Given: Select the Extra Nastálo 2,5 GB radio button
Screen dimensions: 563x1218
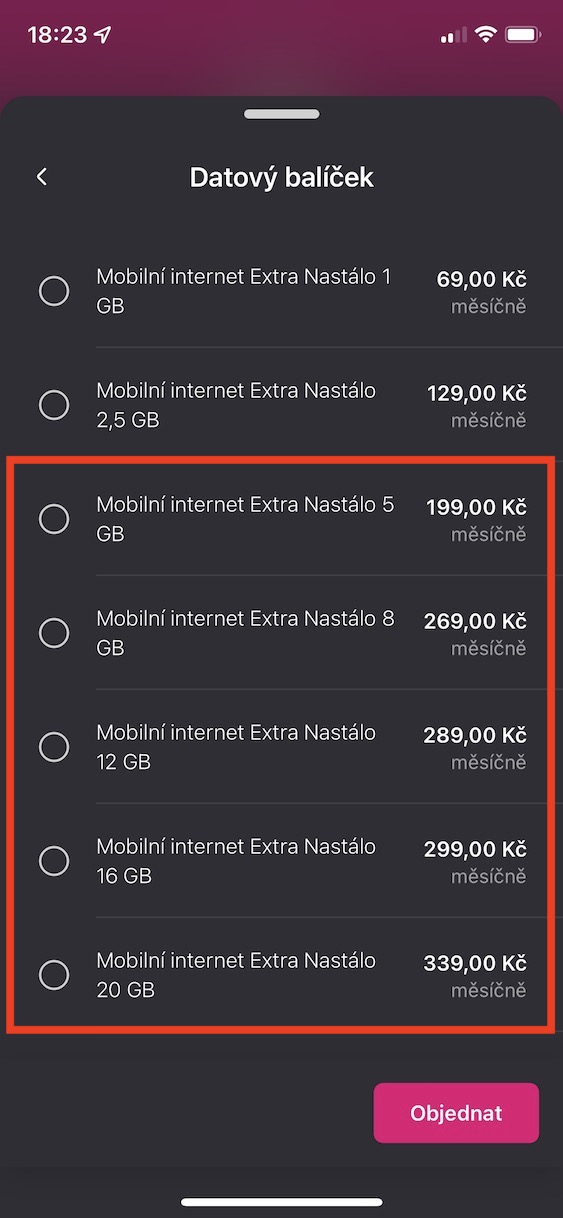Looking at the screenshot, I should coord(54,405).
